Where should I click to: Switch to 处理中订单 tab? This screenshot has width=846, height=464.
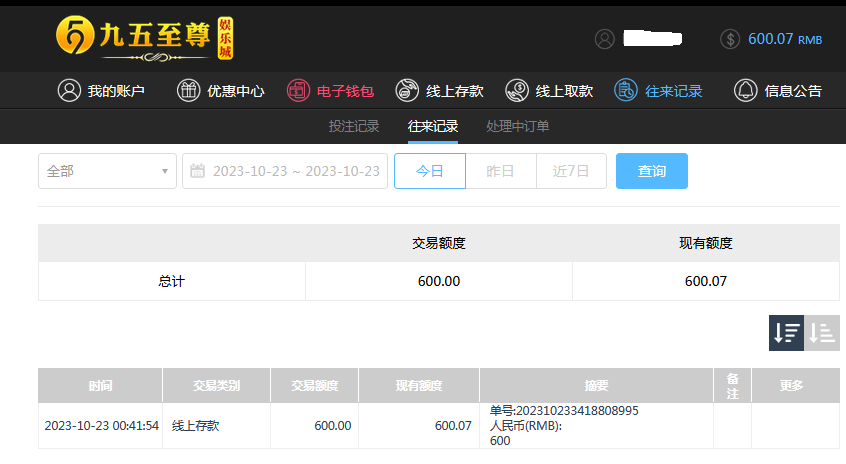517,126
